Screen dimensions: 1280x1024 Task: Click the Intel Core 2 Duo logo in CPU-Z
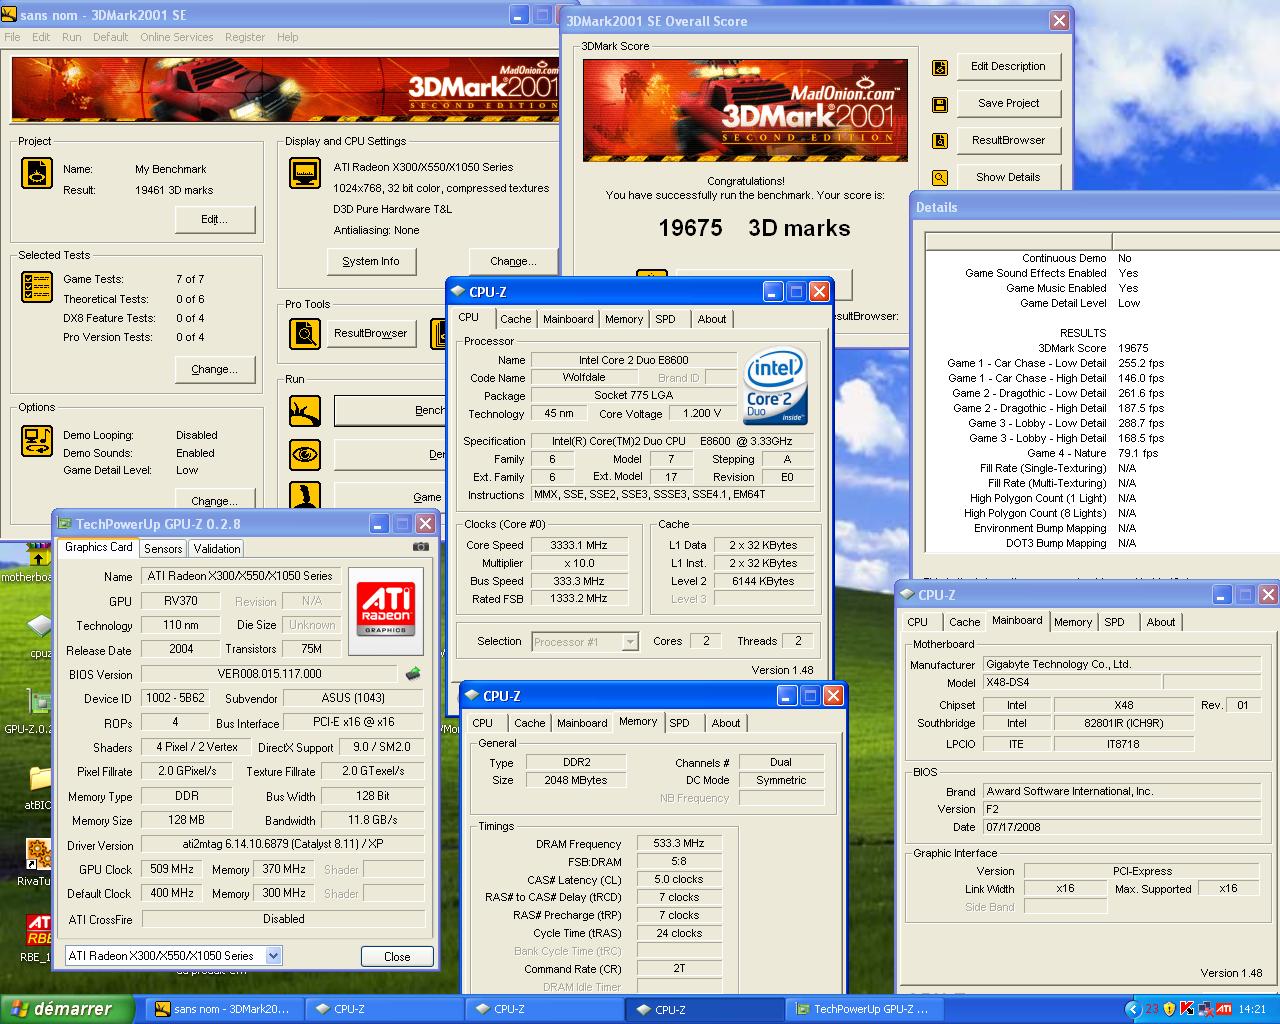(775, 387)
